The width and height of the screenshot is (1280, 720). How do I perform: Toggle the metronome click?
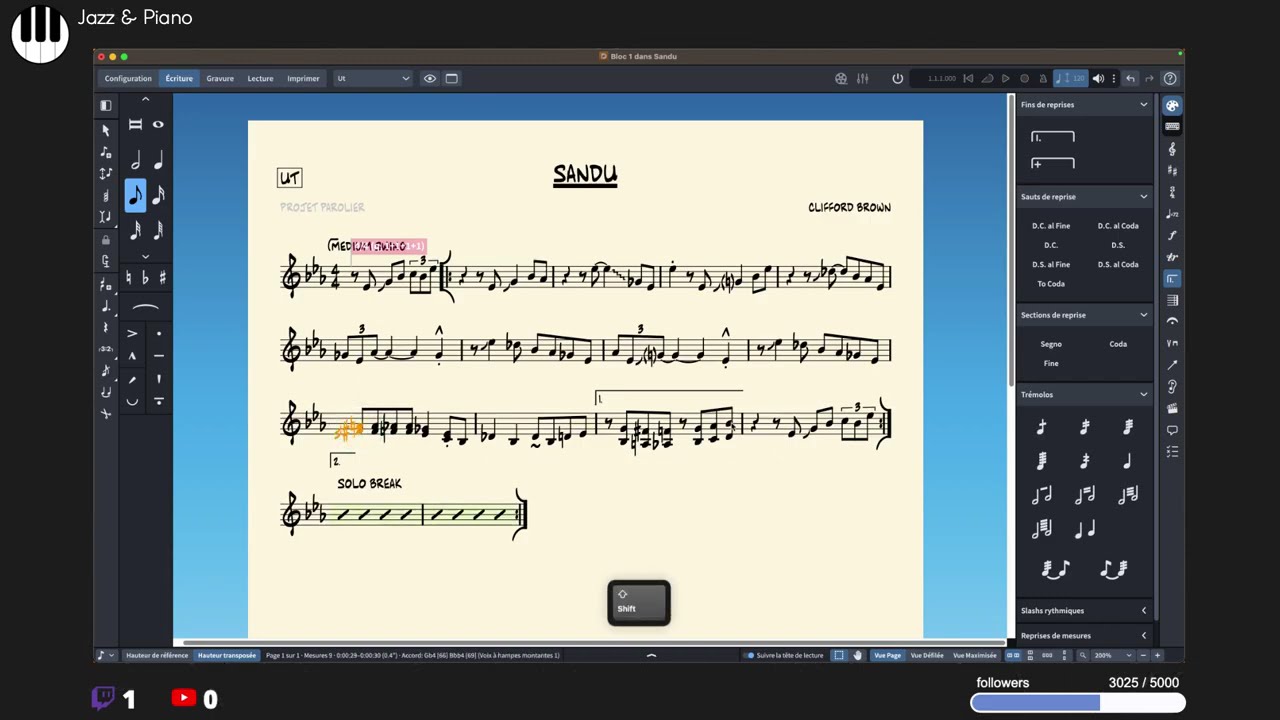[1043, 78]
